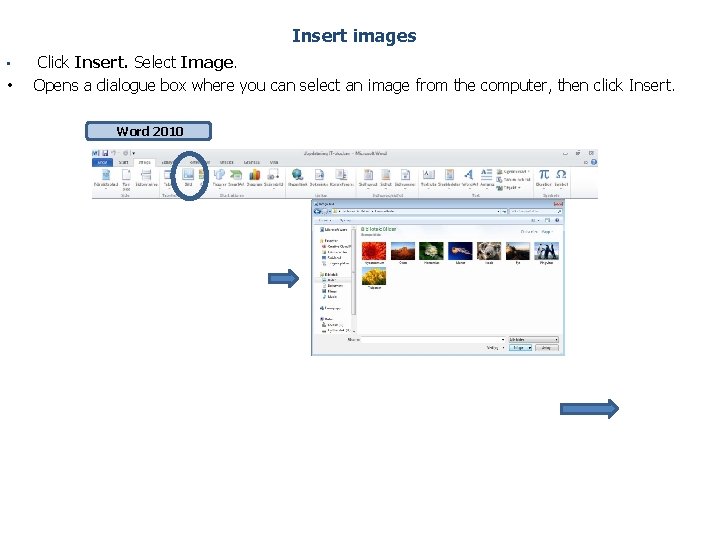This screenshot has width=720, height=540.
Task: Click the Quick Parts icon
Action: tap(449, 174)
